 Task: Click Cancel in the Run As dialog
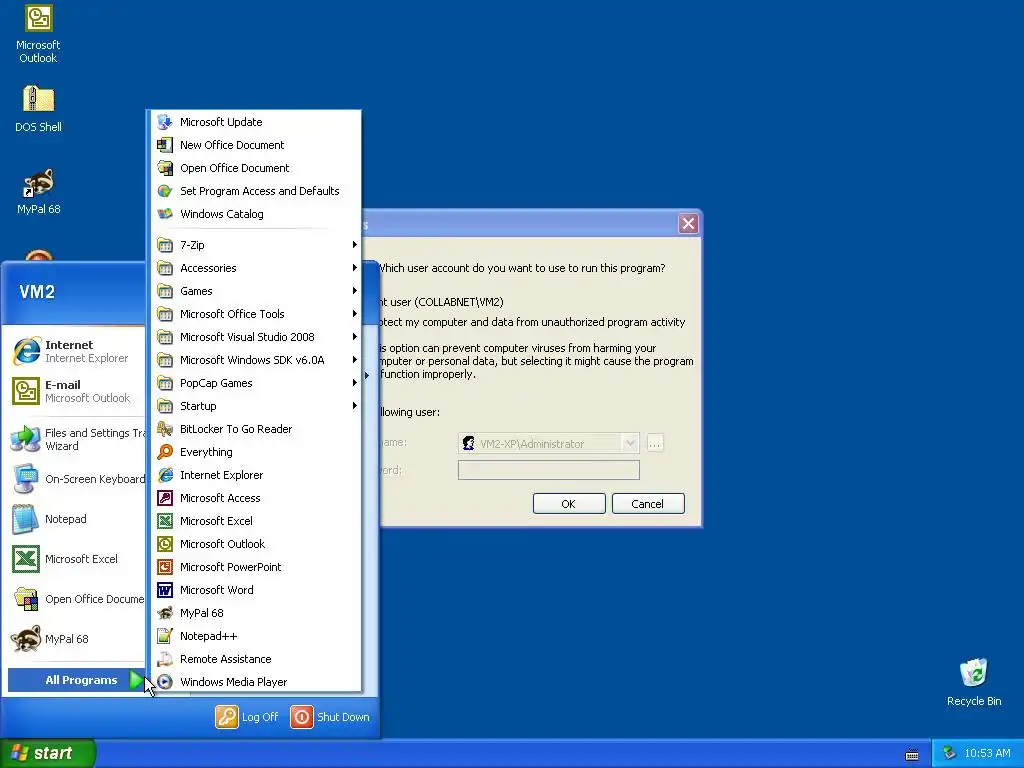point(648,504)
